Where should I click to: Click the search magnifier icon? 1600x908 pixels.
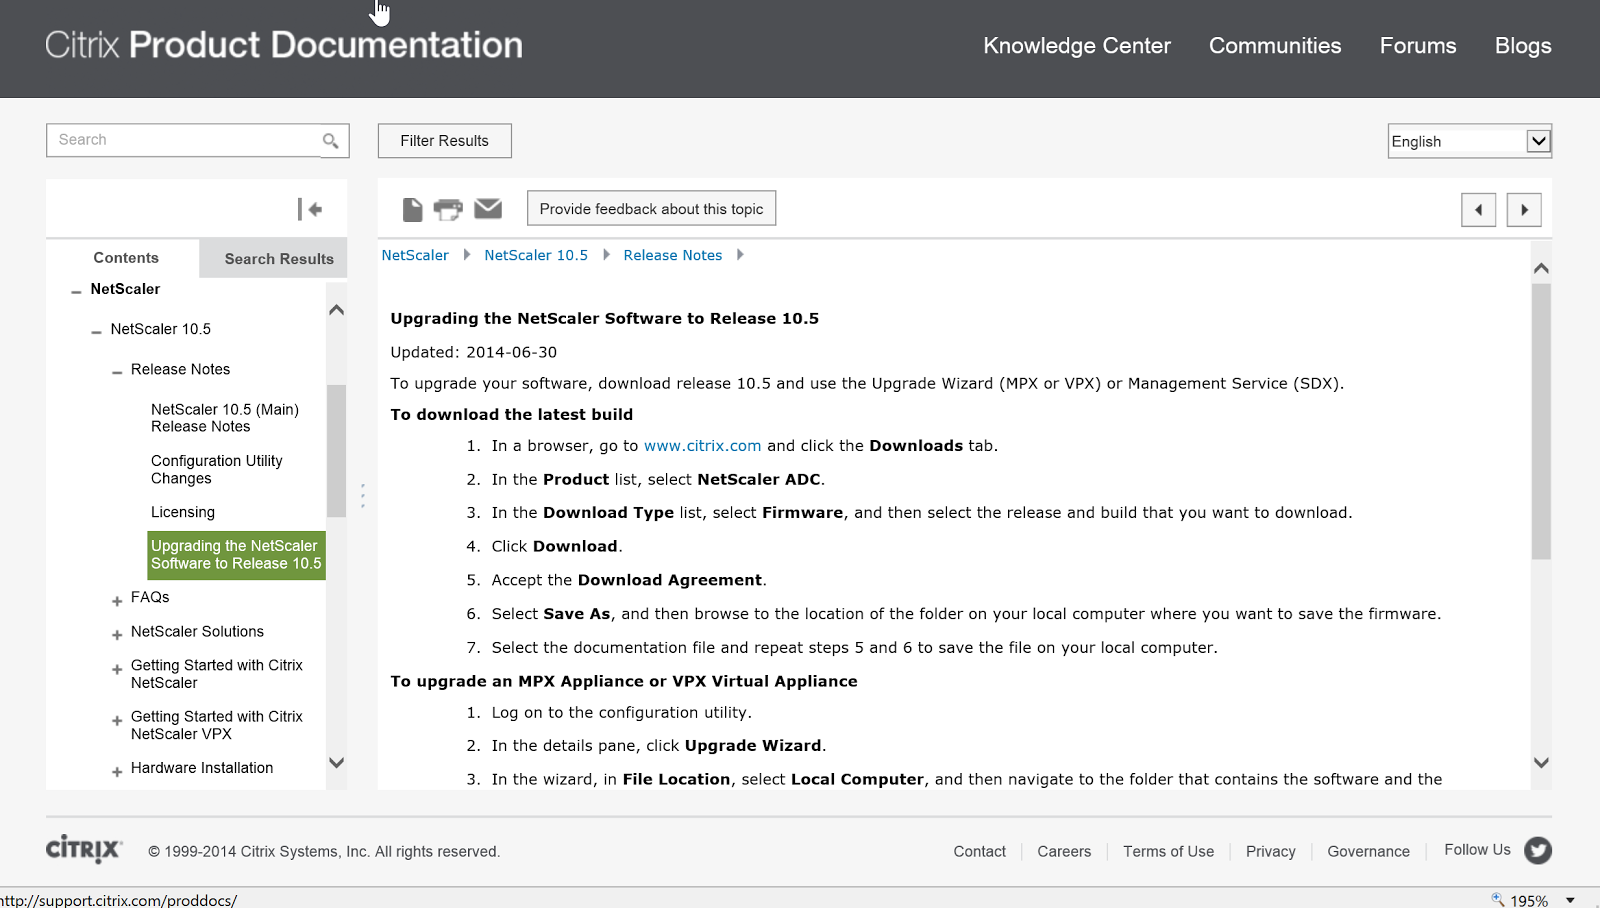click(x=330, y=141)
